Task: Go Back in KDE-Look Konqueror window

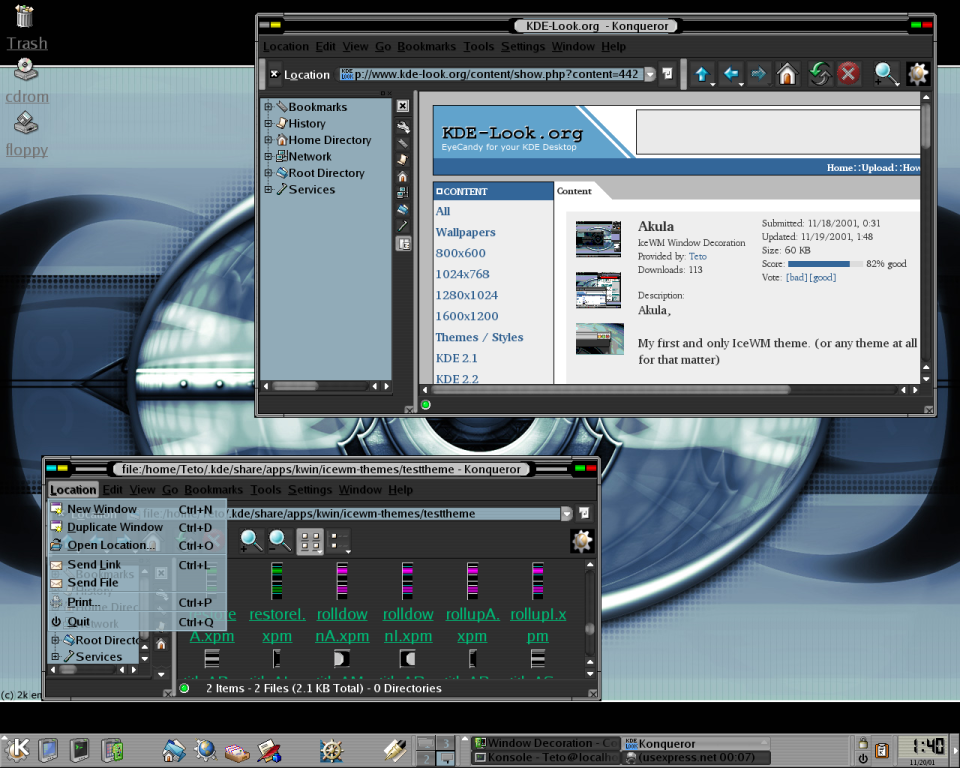Action: click(731, 75)
